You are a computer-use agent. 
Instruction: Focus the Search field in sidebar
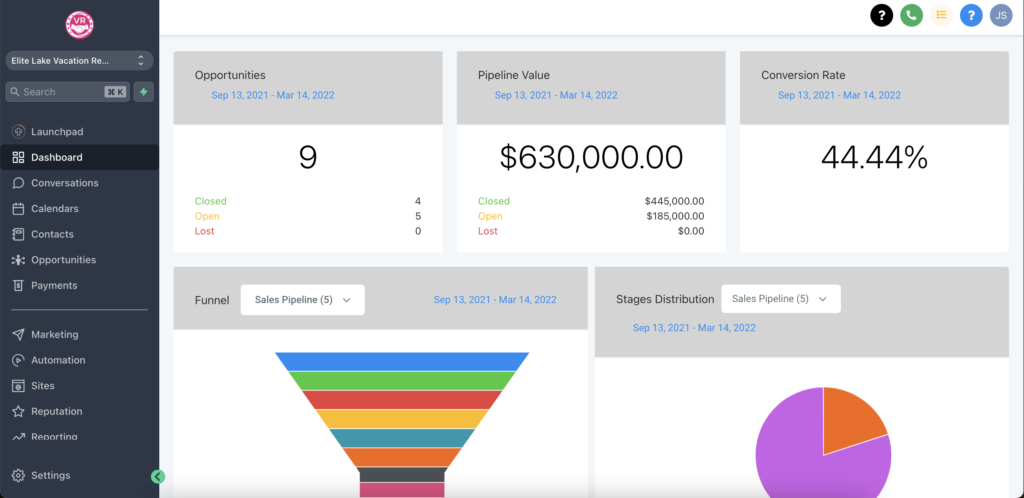click(68, 92)
